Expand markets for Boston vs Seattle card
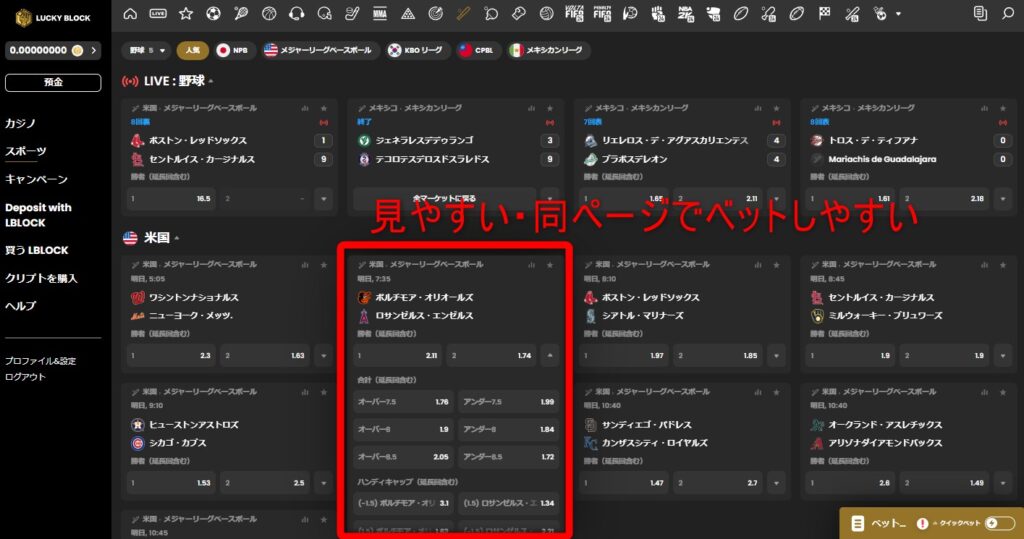 coord(776,355)
